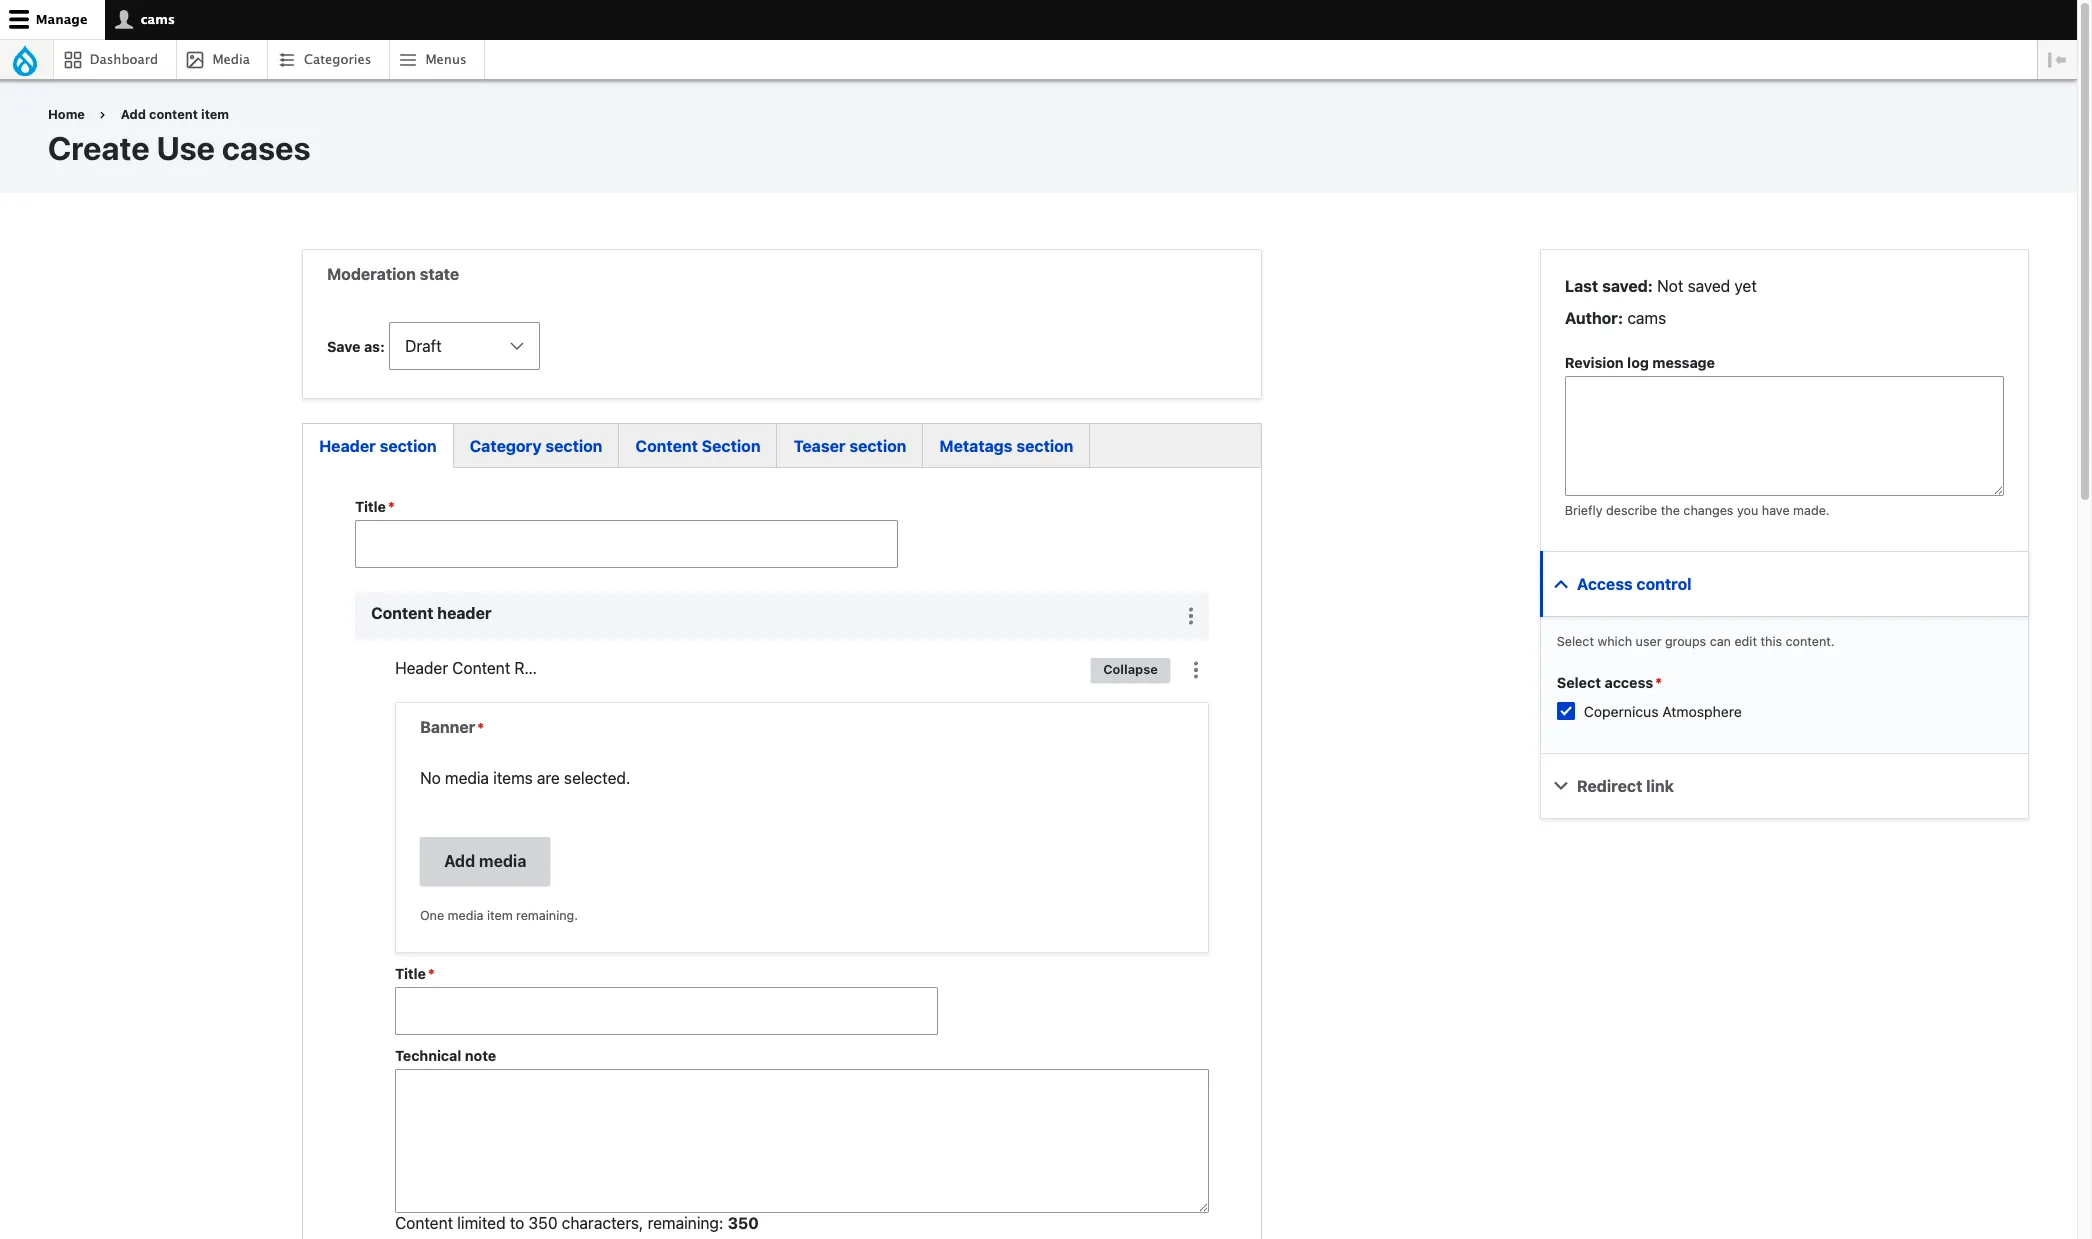Expand the Redirect link panel

pos(1784,786)
